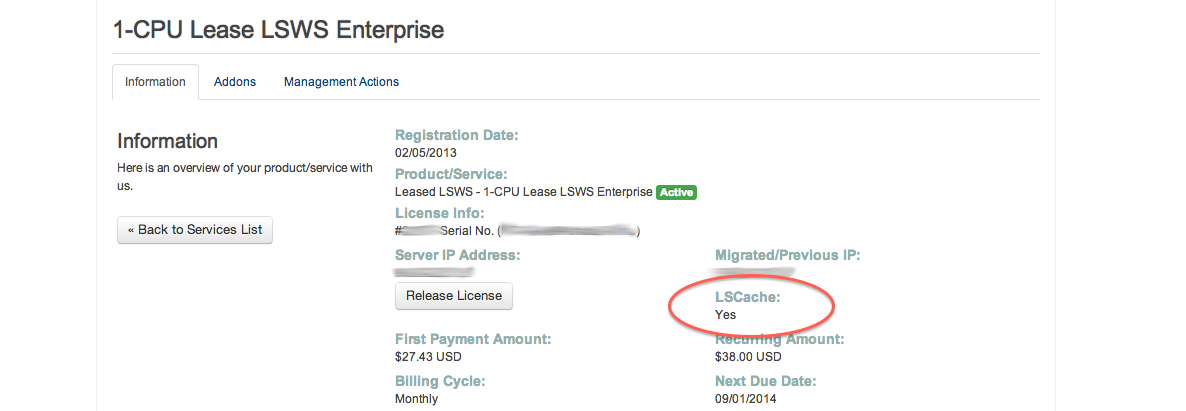1186x411 pixels.
Task: Click the Information section heading
Action: (168, 142)
